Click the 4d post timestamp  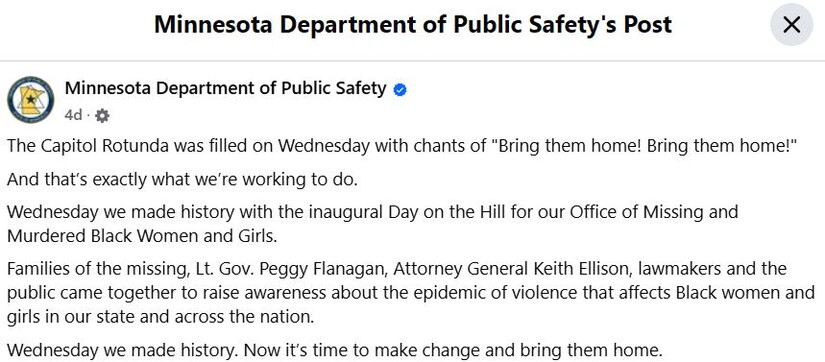pos(73,115)
